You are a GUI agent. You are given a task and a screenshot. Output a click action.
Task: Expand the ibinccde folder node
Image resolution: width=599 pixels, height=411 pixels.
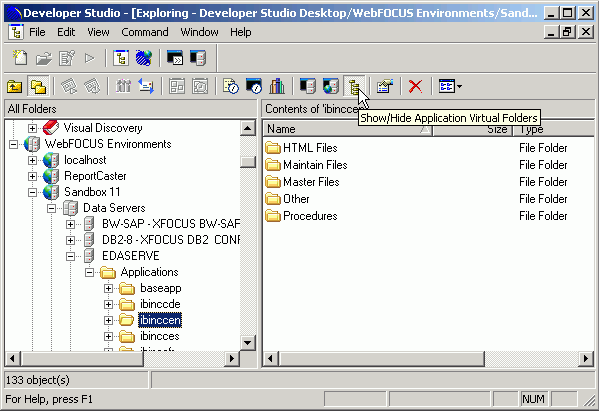point(108,304)
